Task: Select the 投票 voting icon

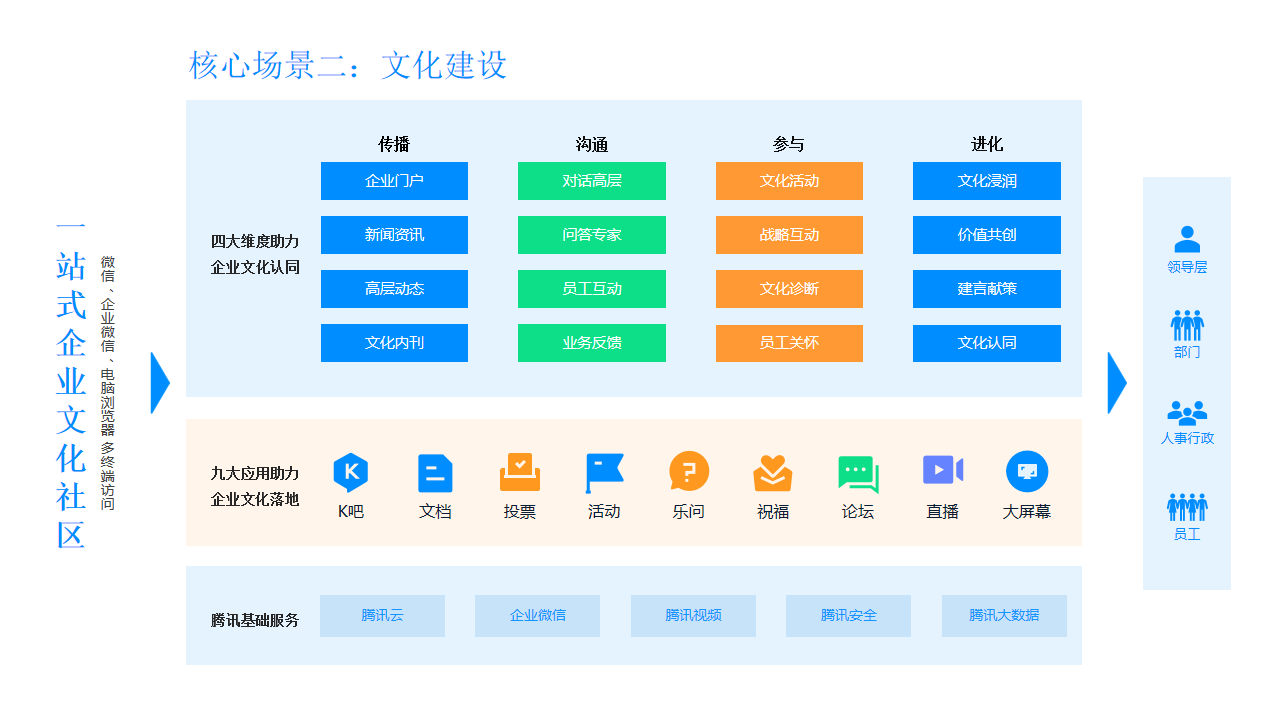Action: (x=520, y=473)
